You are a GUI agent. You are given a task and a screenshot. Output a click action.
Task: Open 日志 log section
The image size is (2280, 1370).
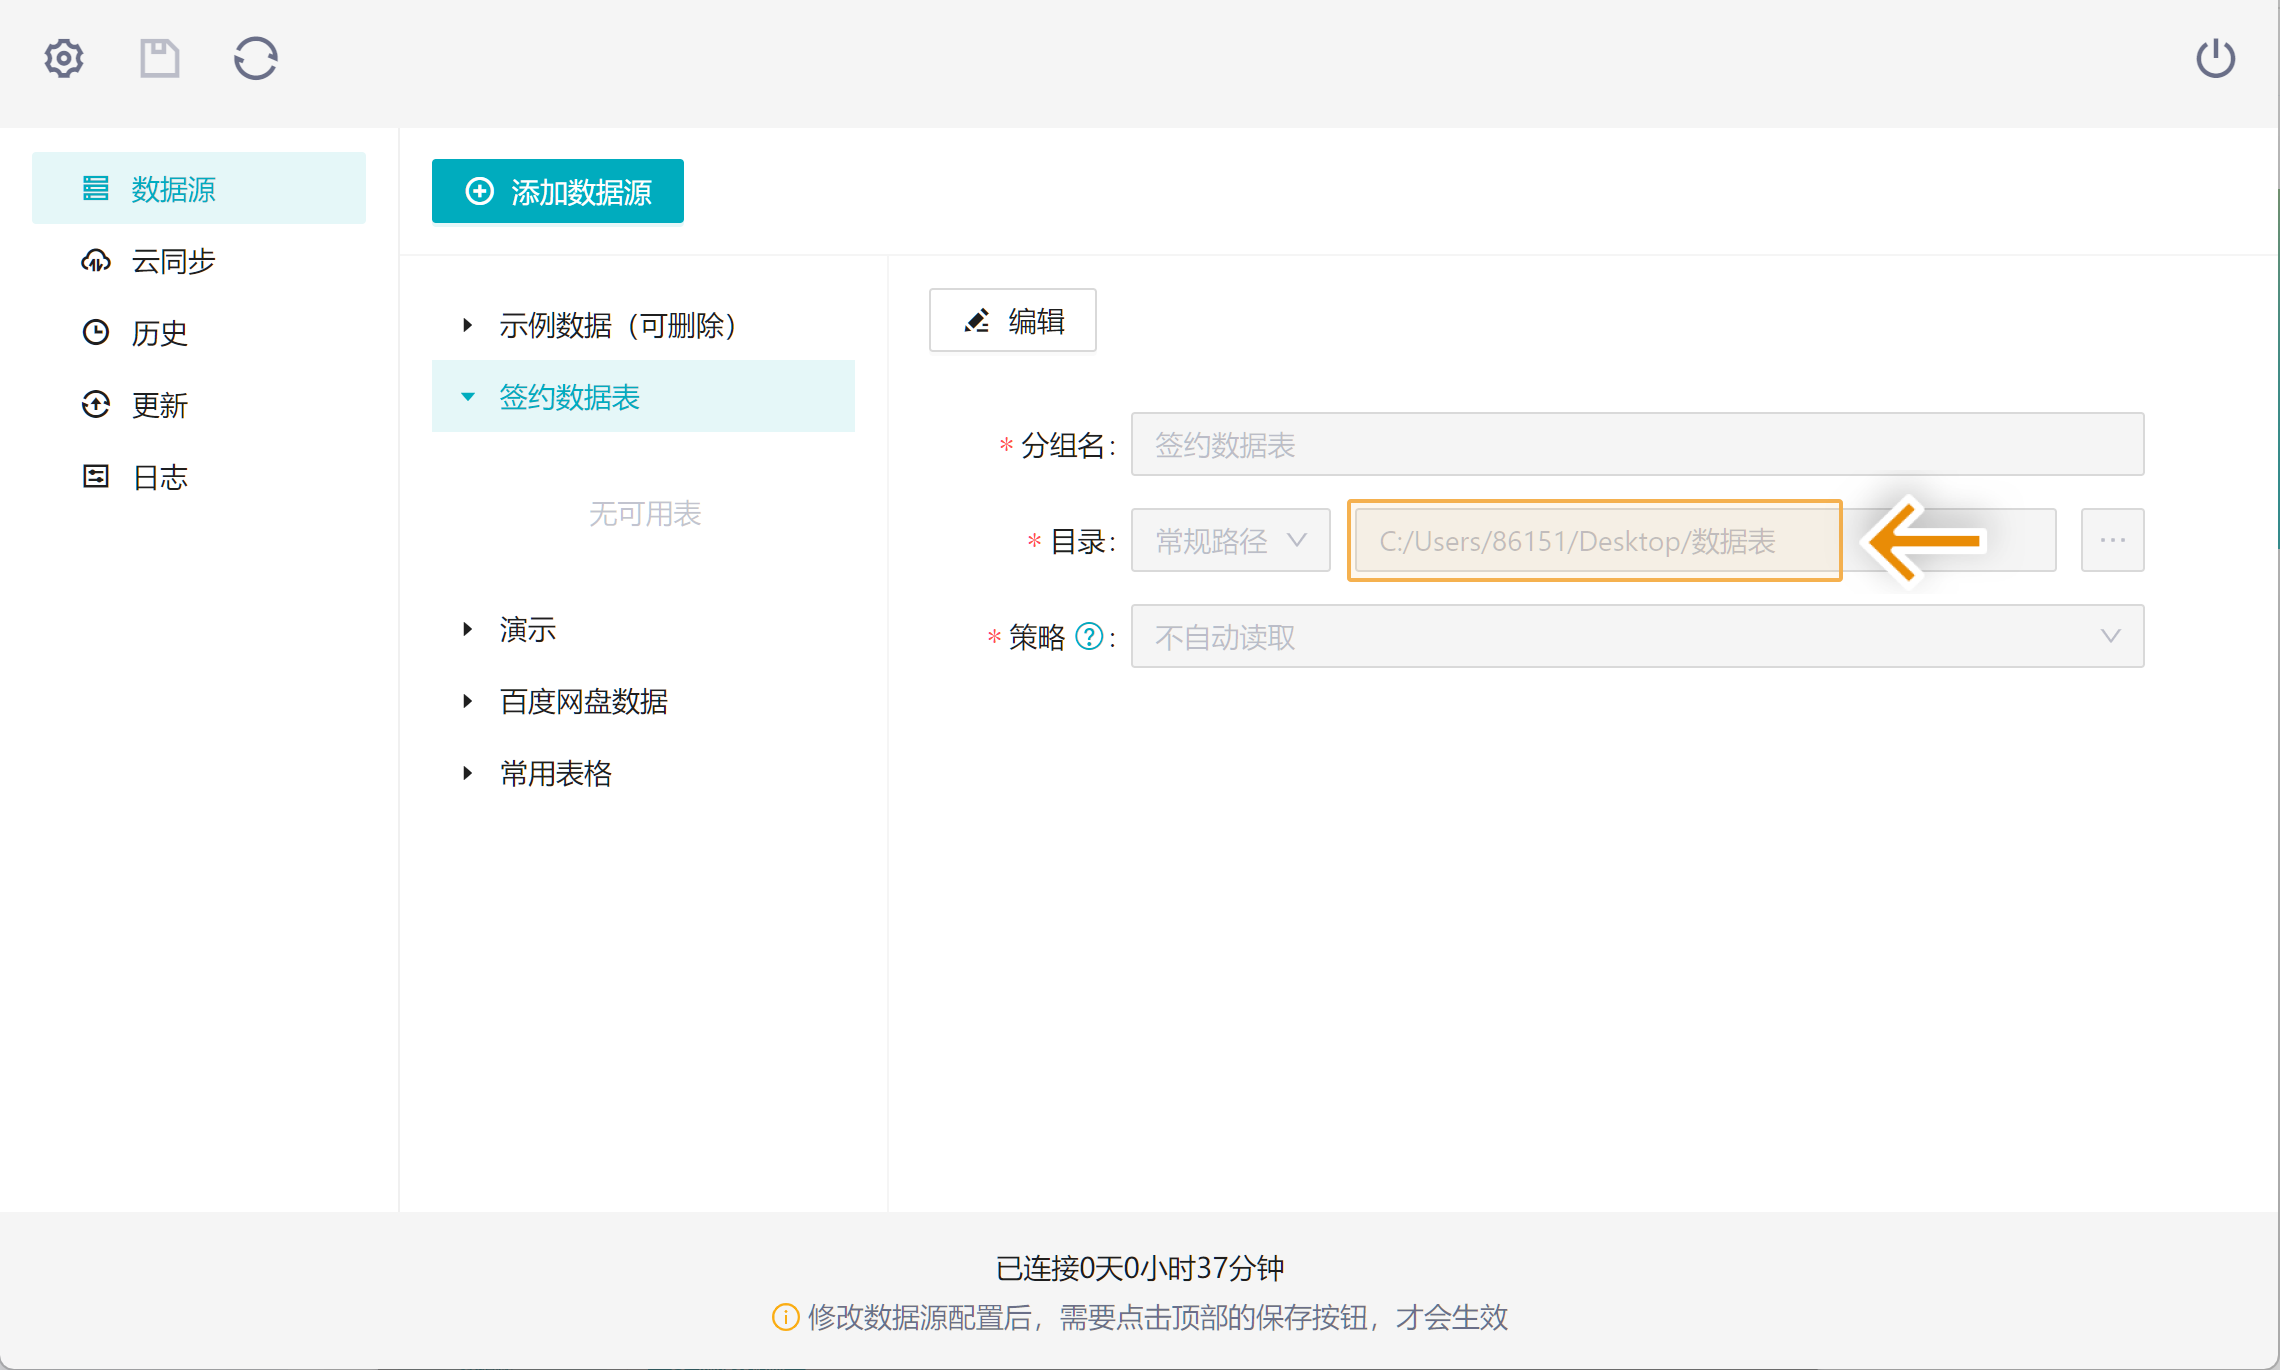coord(159,477)
